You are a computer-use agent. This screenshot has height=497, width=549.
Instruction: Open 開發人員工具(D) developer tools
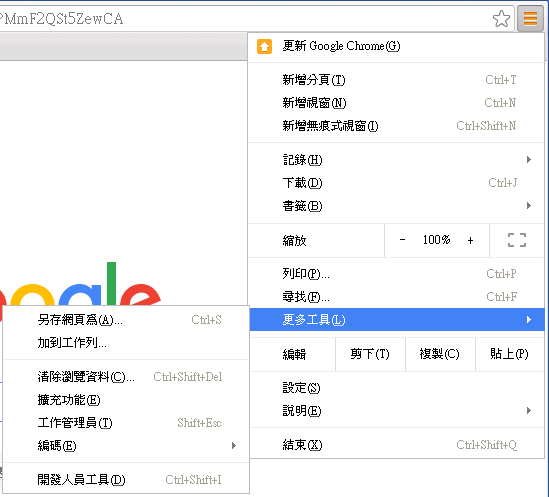tap(126, 480)
